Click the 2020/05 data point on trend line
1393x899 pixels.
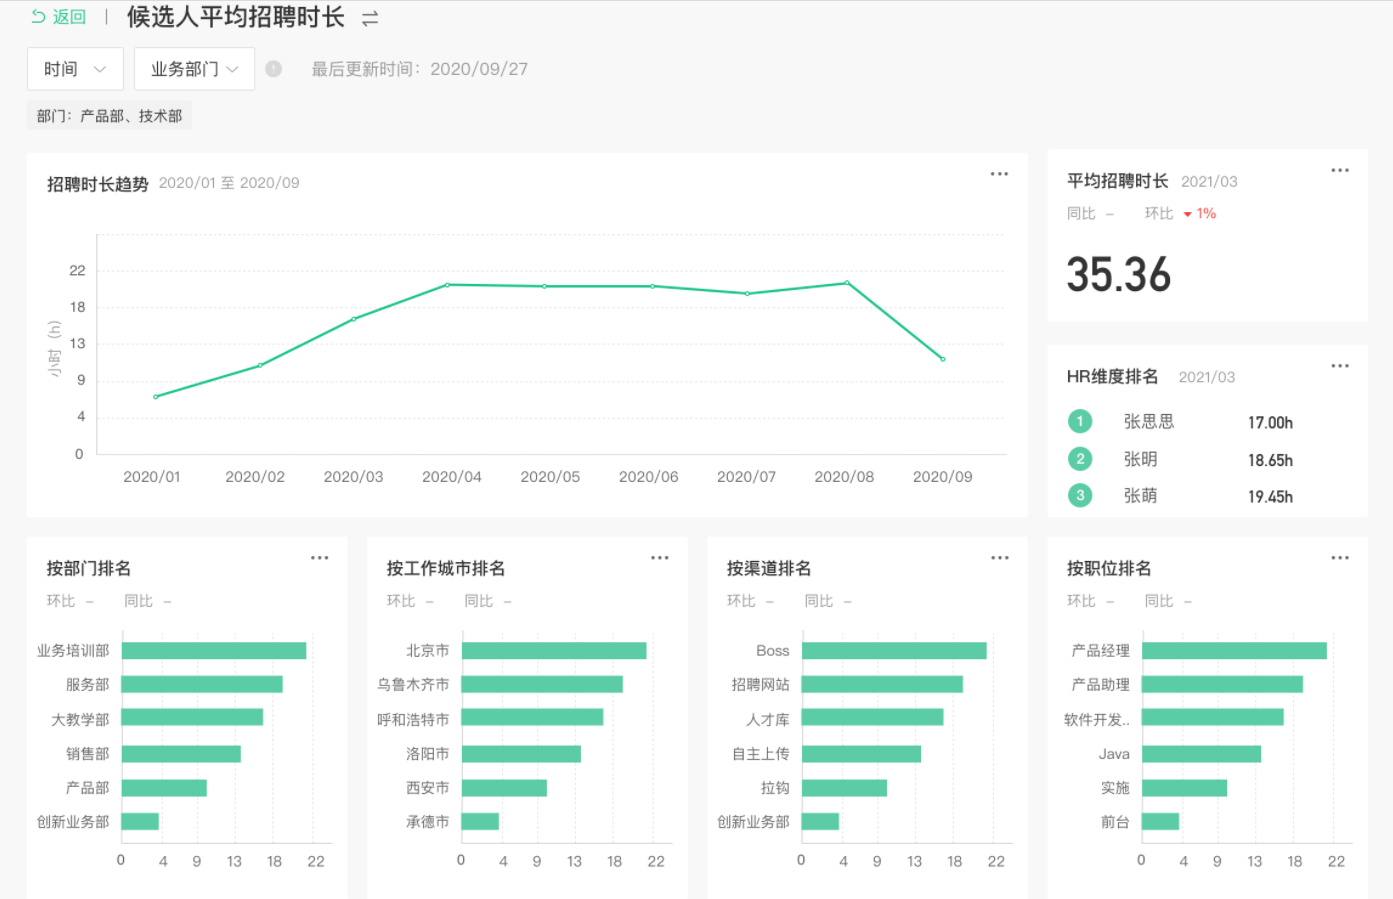[545, 286]
